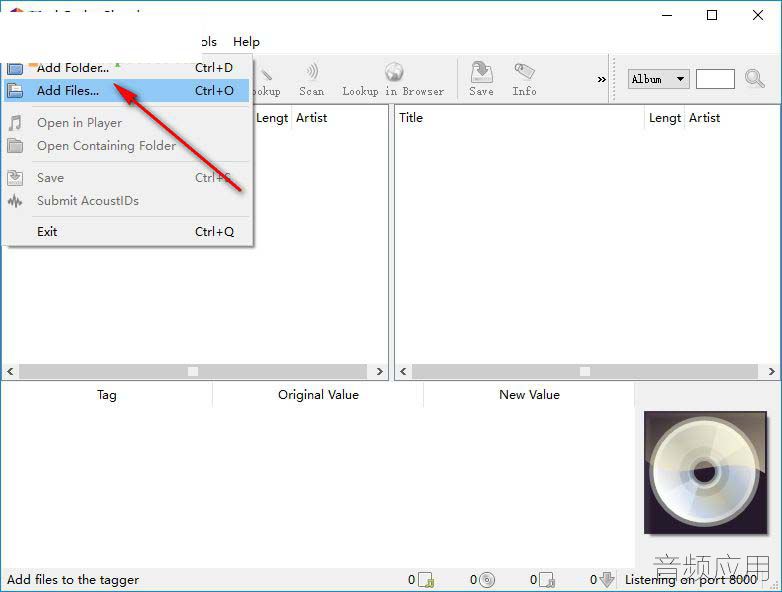Minimize the application window
The image size is (782, 592).
[667, 15]
